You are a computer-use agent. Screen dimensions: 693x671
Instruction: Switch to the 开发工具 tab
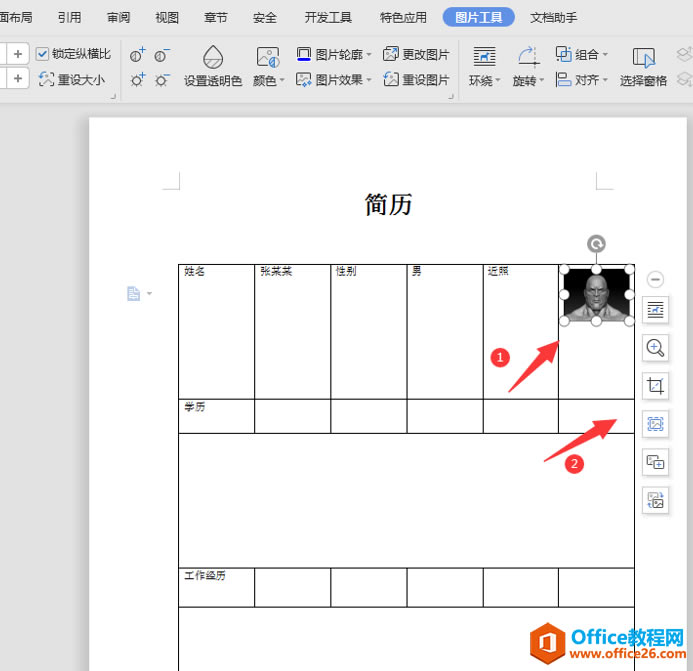(x=328, y=17)
